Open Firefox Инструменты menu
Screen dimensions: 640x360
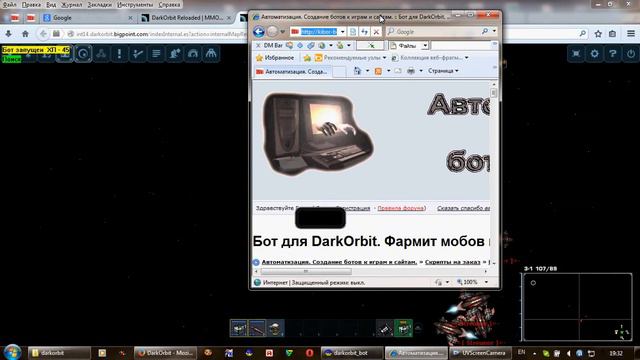pos(135,5)
